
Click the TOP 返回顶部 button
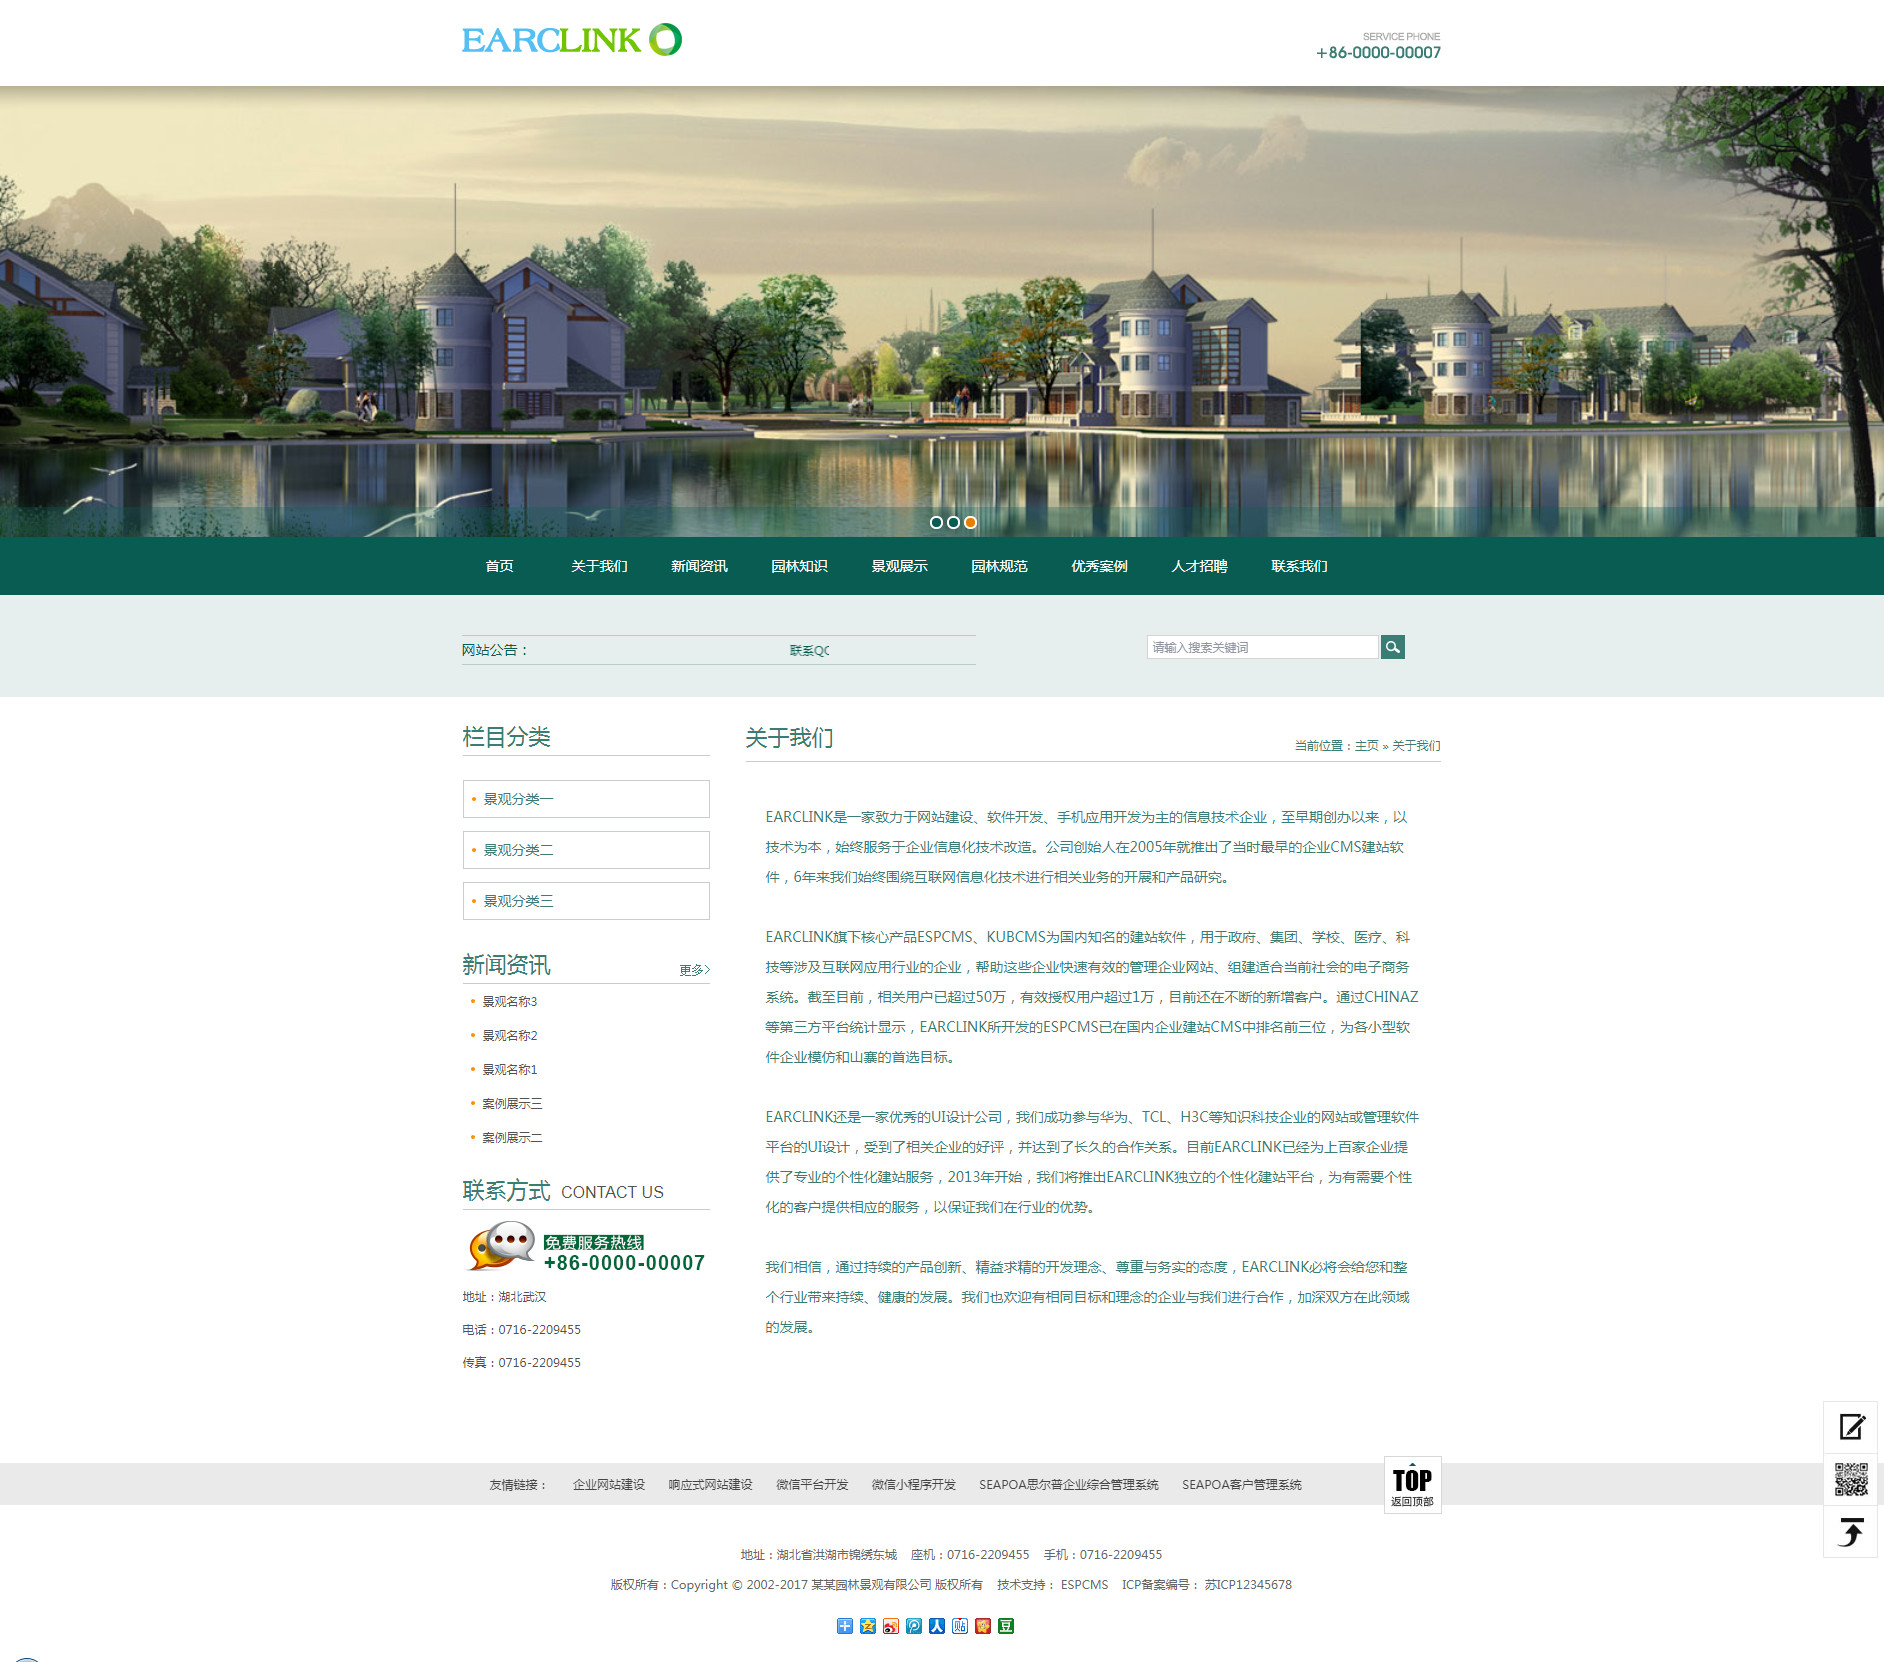point(1411,1485)
